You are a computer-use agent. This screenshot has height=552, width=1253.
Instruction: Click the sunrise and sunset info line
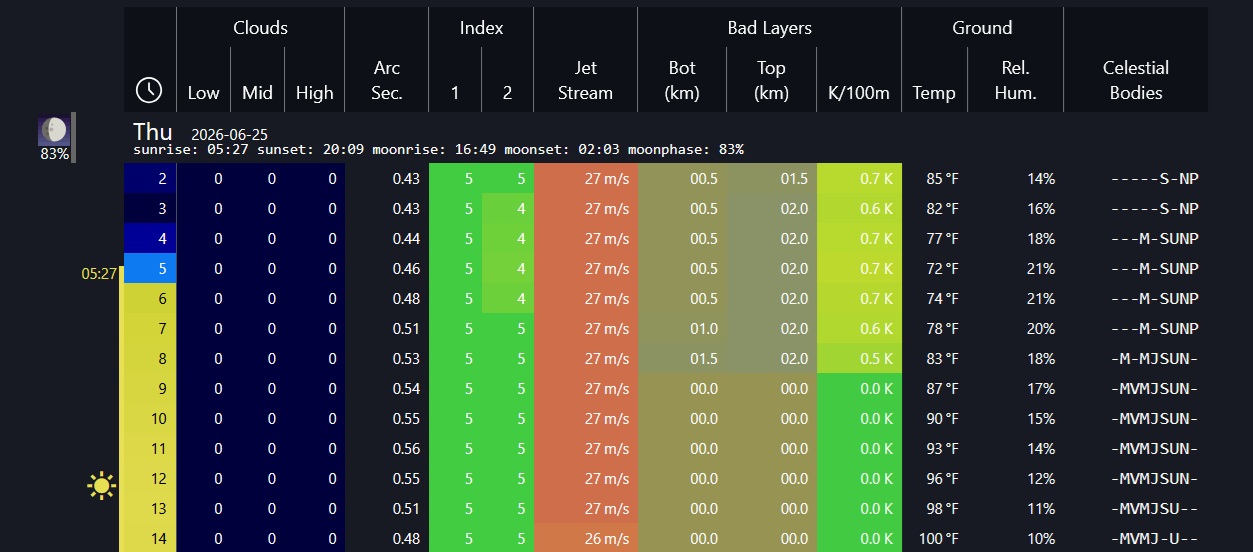[x=438, y=150]
